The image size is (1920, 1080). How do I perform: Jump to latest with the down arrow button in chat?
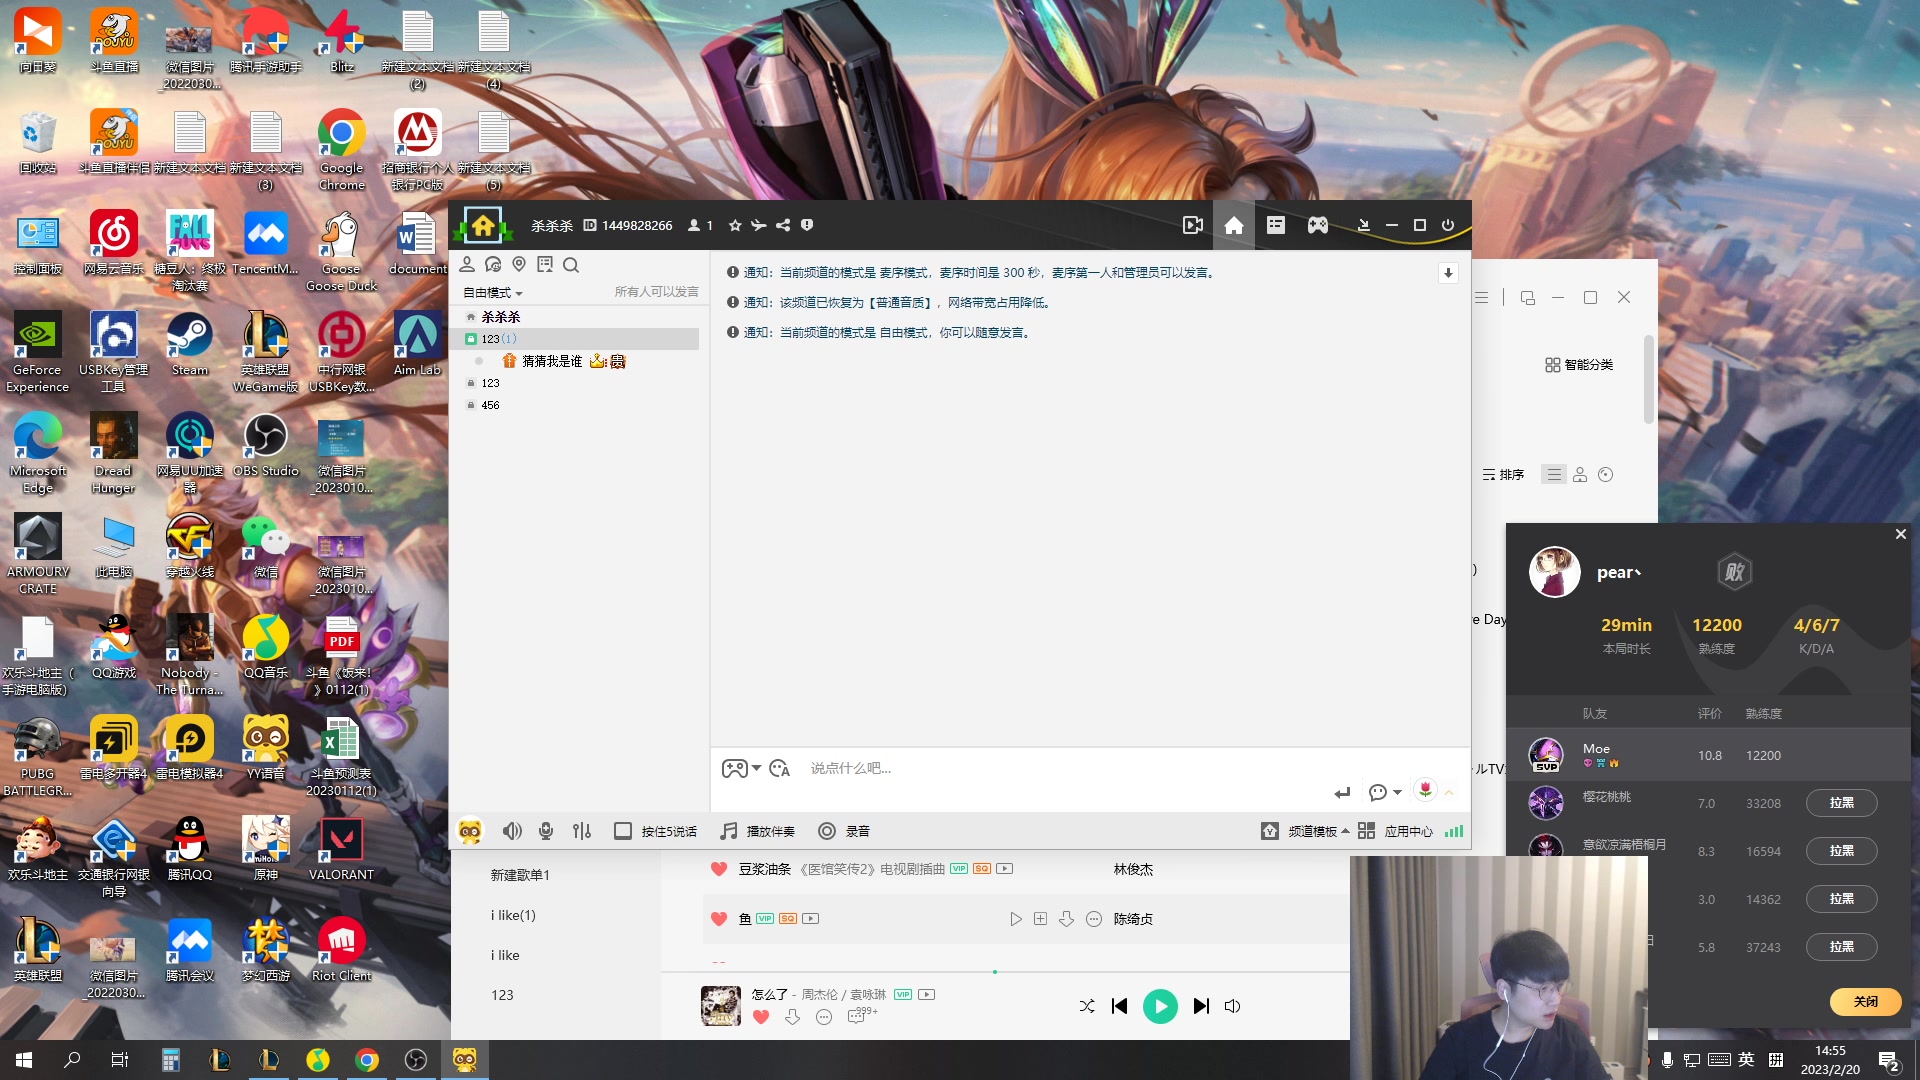1448,273
